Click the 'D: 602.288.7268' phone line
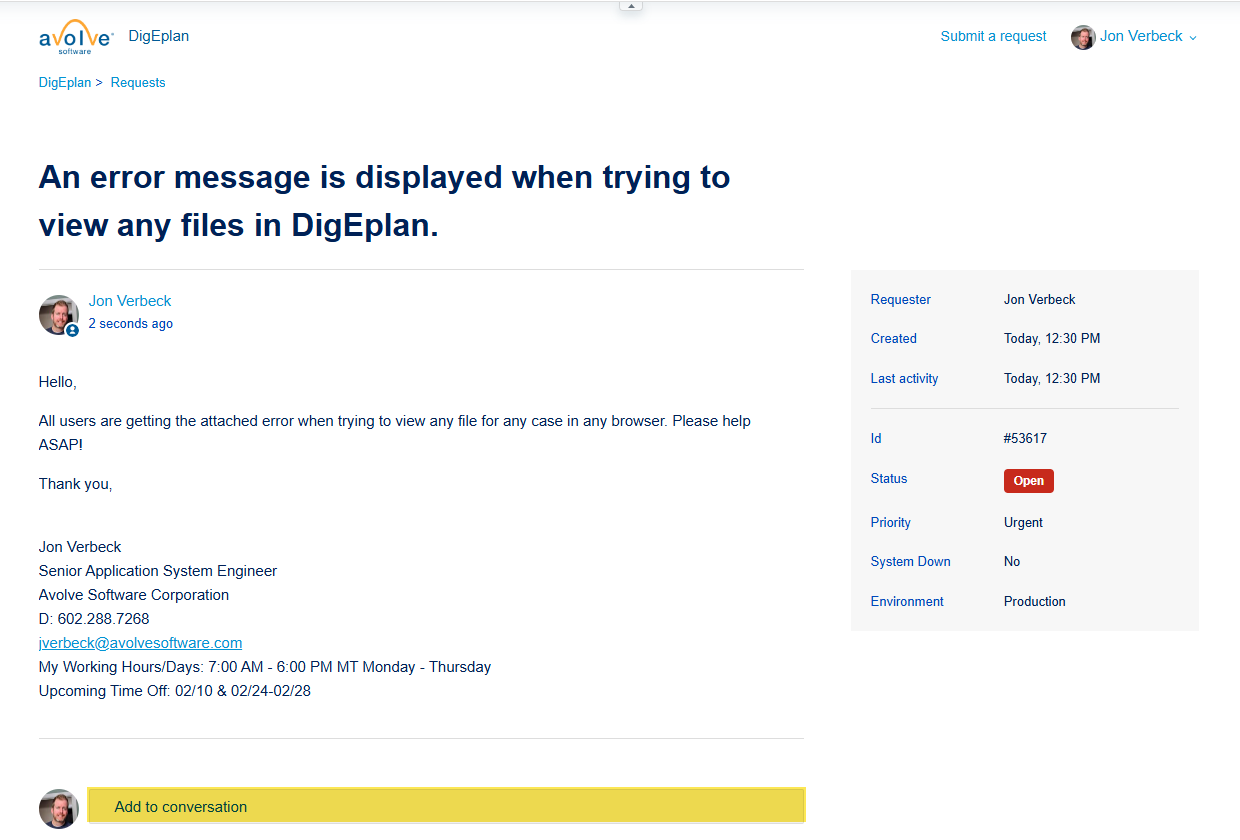Image resolution: width=1240 pixels, height=840 pixels. [x=94, y=619]
